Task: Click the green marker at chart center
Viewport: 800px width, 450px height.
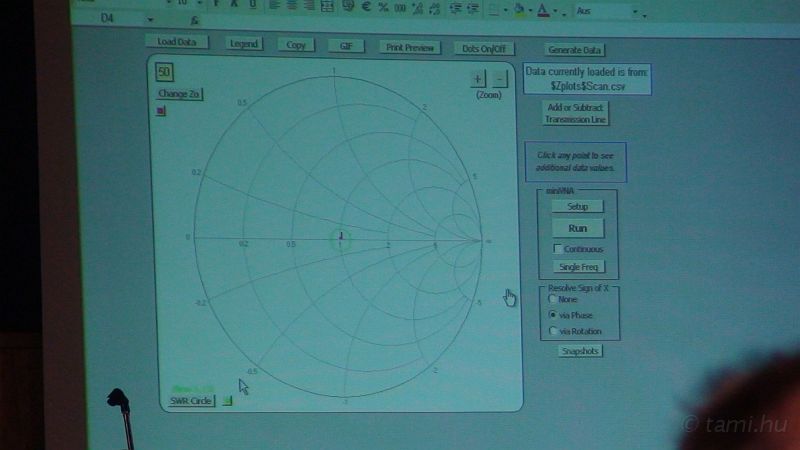Action: [341, 237]
